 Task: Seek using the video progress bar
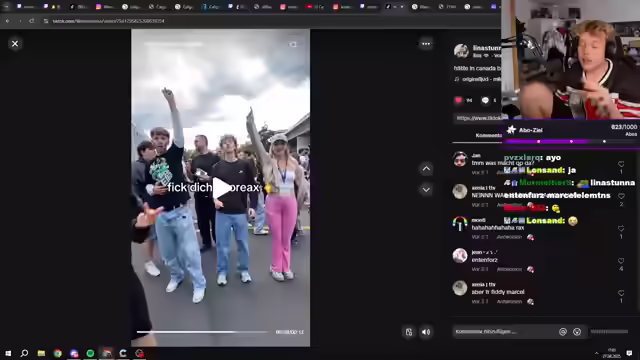coord(202,332)
